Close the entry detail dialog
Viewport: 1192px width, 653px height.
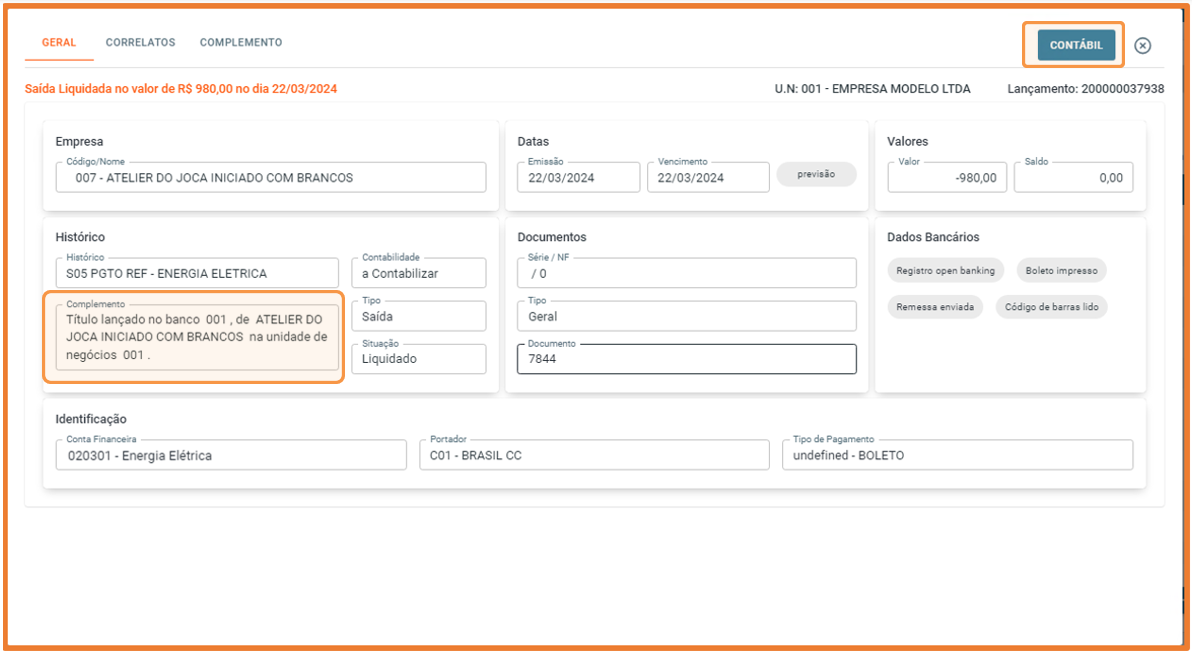[x=1142, y=46]
